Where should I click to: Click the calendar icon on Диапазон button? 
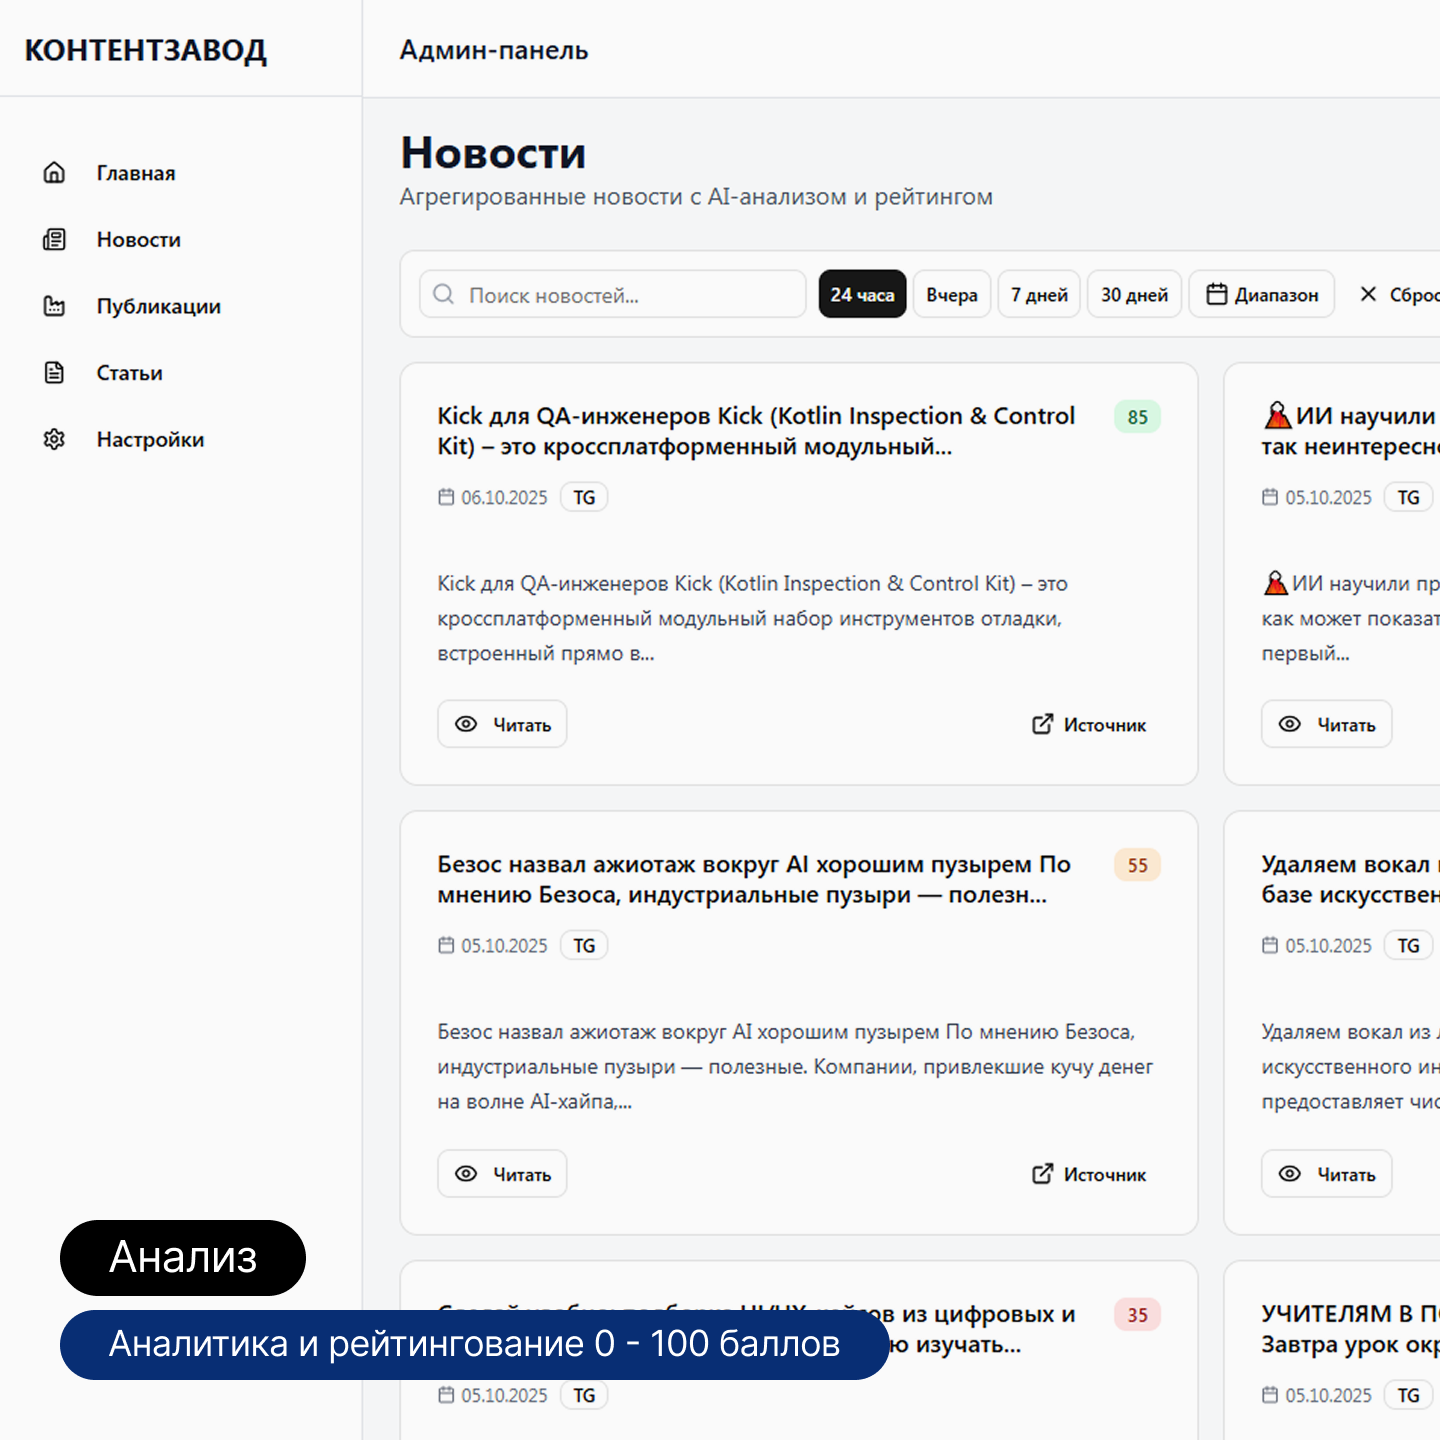[x=1216, y=294]
